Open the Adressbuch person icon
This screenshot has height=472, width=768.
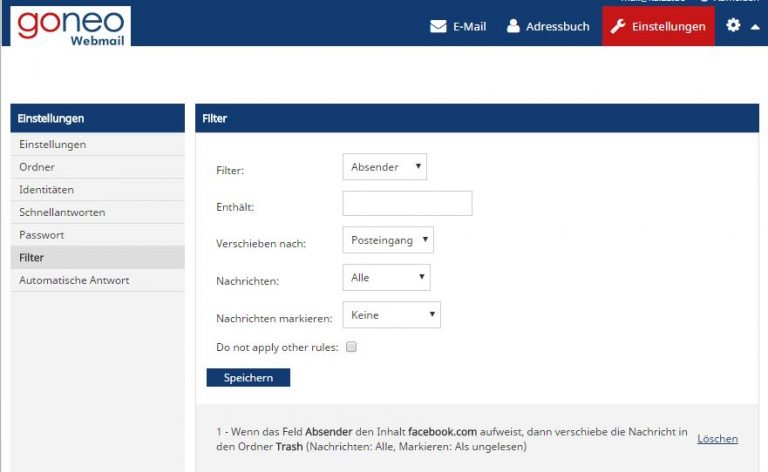coord(513,26)
